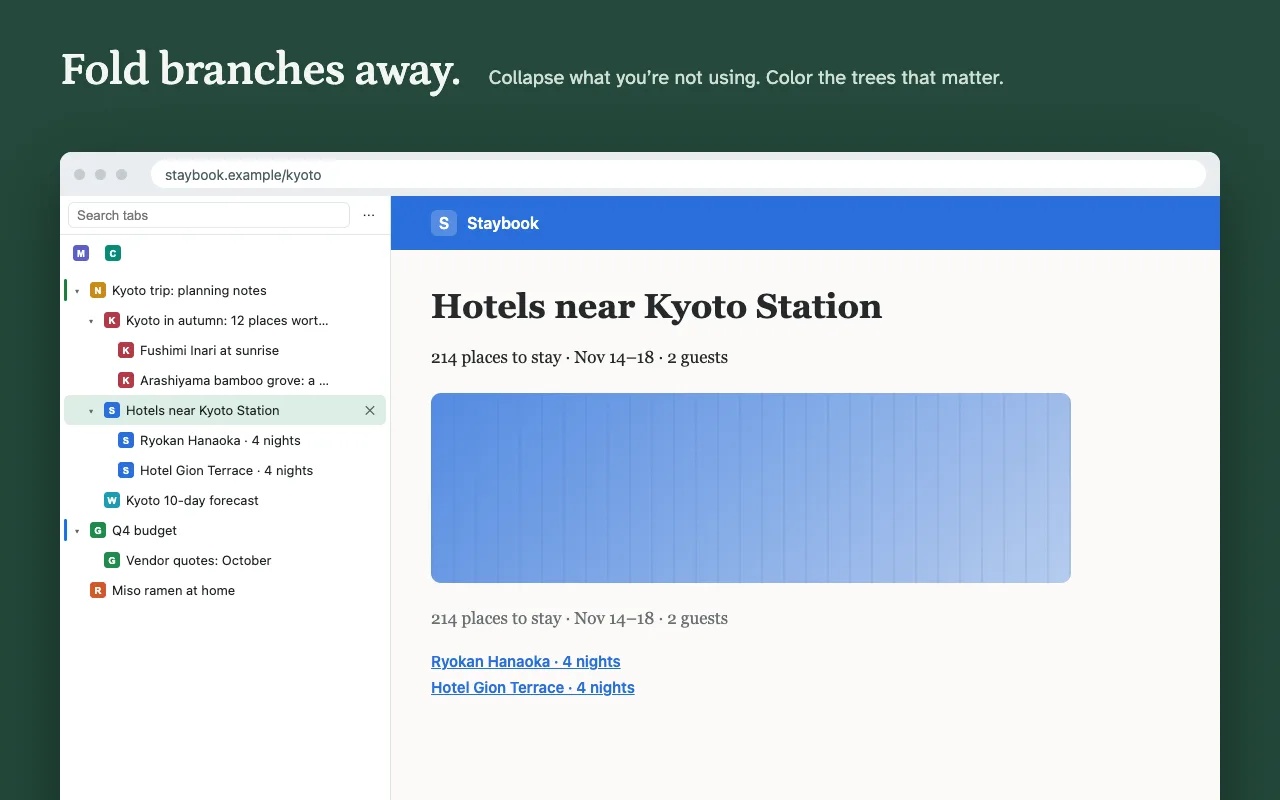Click the Kyoto trip planning notes favicon
The image size is (1280, 800).
98,290
